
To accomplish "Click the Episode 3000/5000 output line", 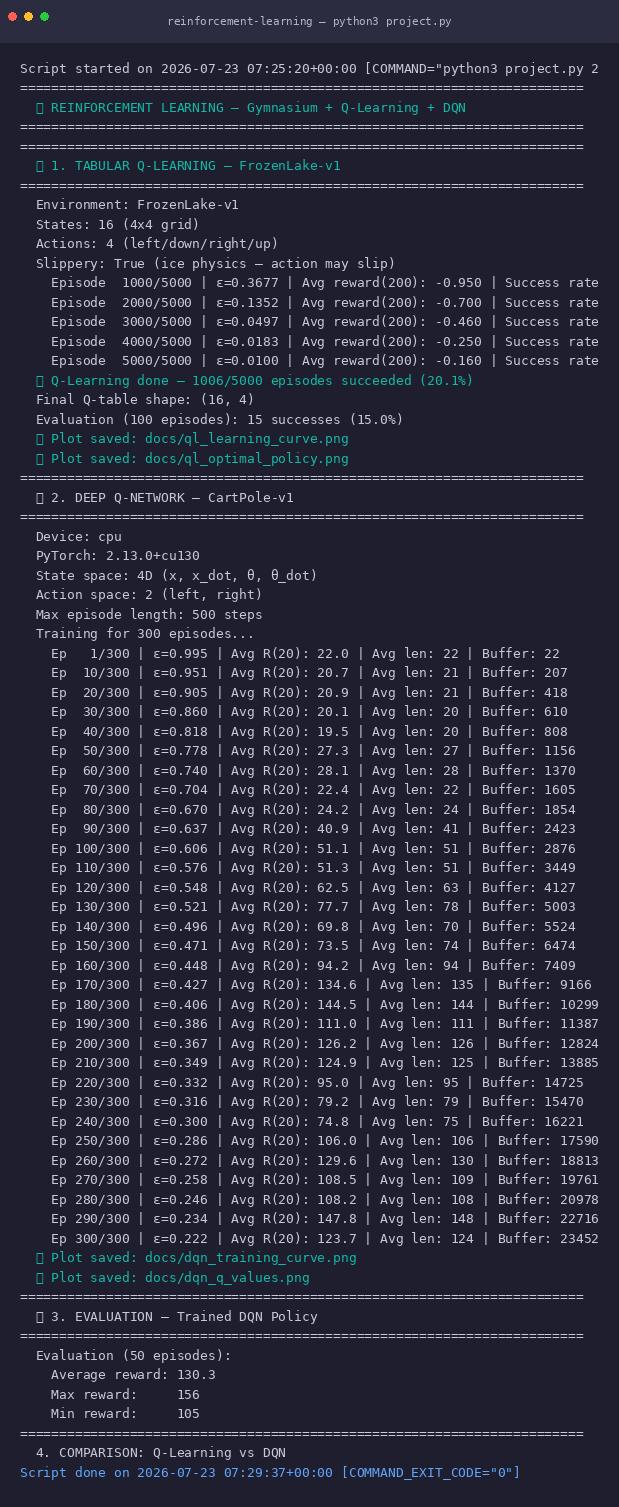I will click(325, 322).
